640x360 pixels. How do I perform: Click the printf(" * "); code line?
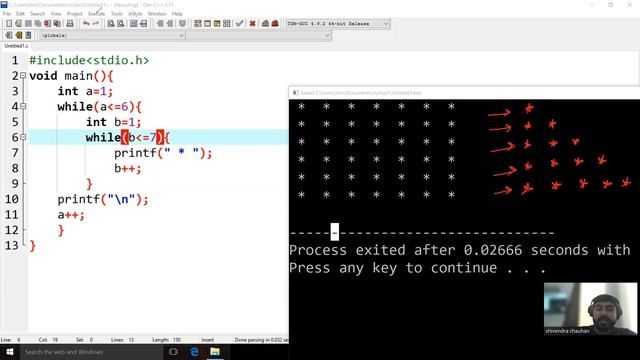163,153
